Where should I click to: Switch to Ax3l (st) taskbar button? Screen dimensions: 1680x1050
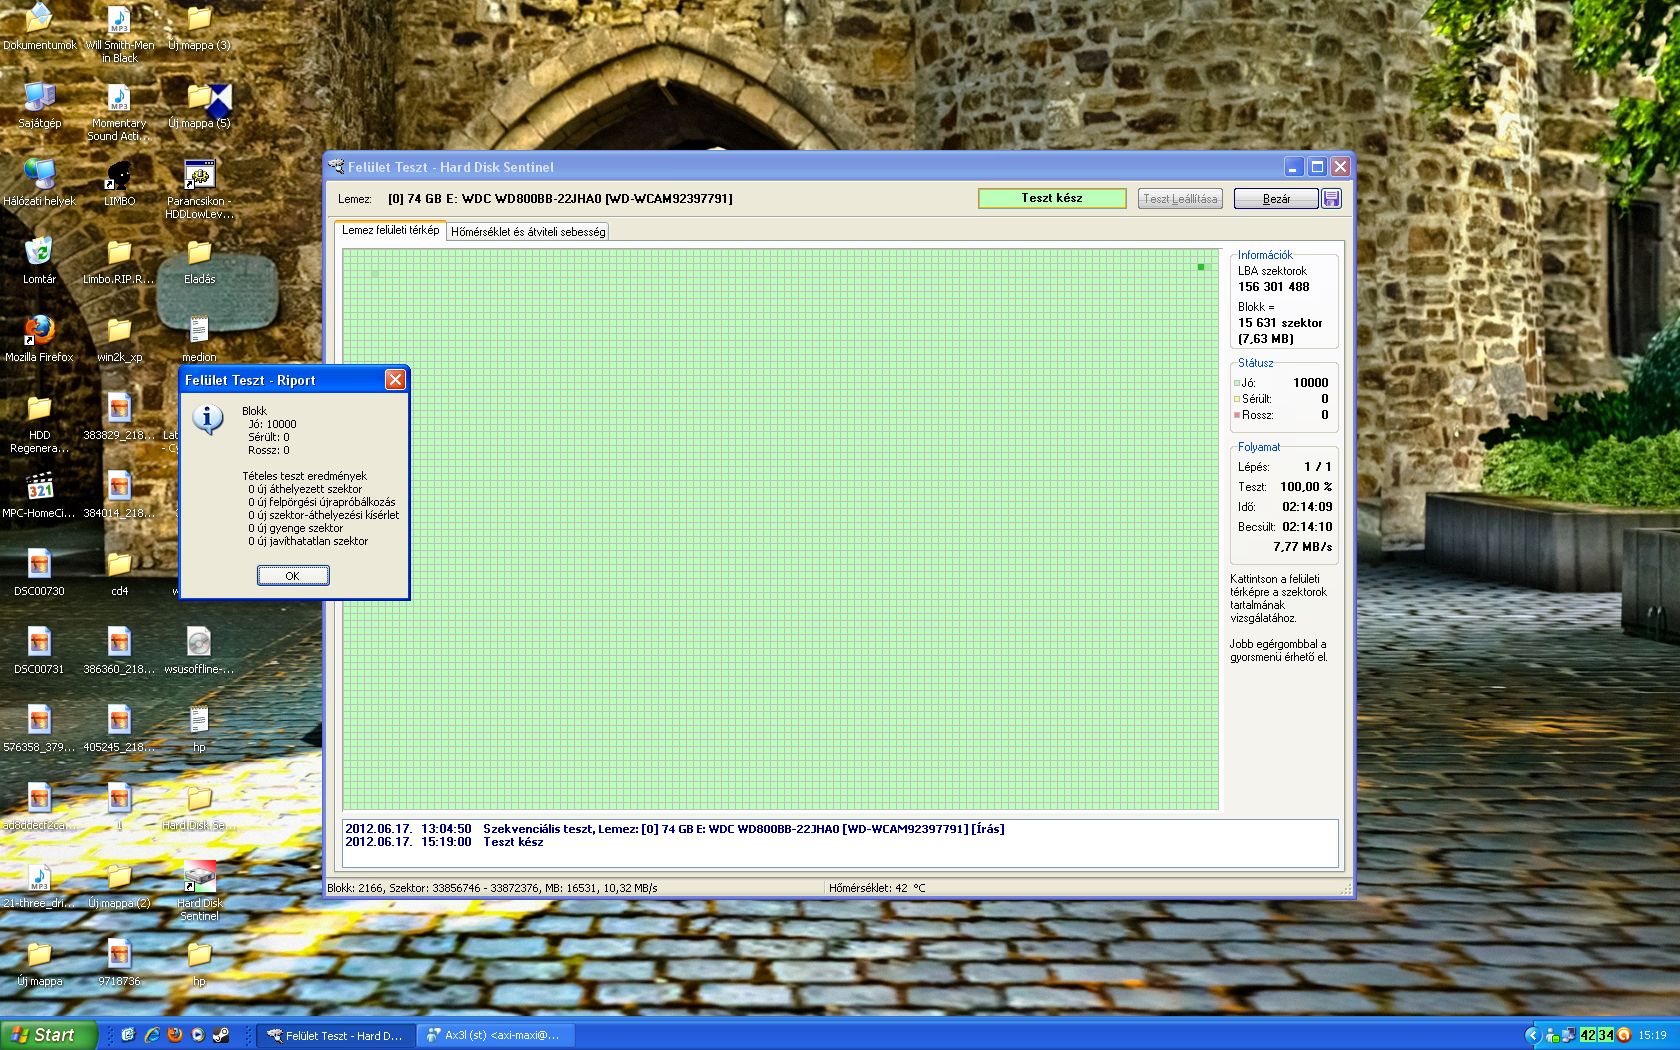click(x=494, y=1036)
